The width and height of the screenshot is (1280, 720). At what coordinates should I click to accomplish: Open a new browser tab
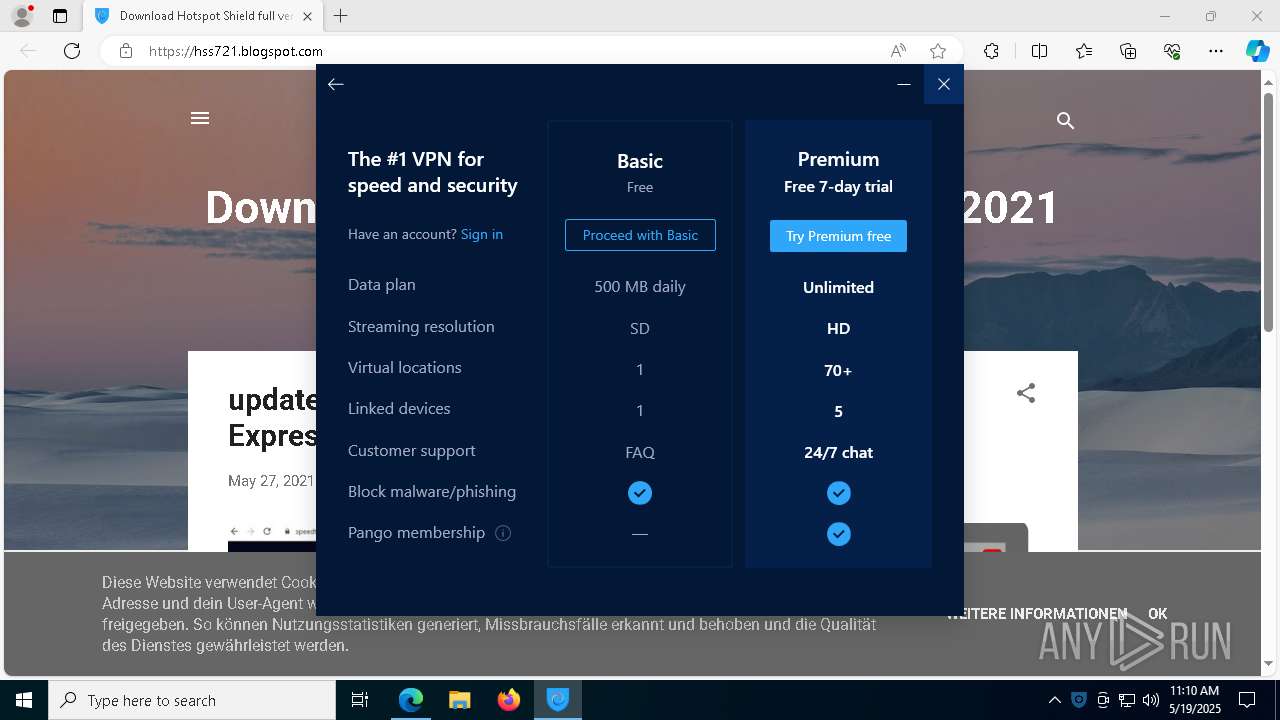[x=341, y=16]
